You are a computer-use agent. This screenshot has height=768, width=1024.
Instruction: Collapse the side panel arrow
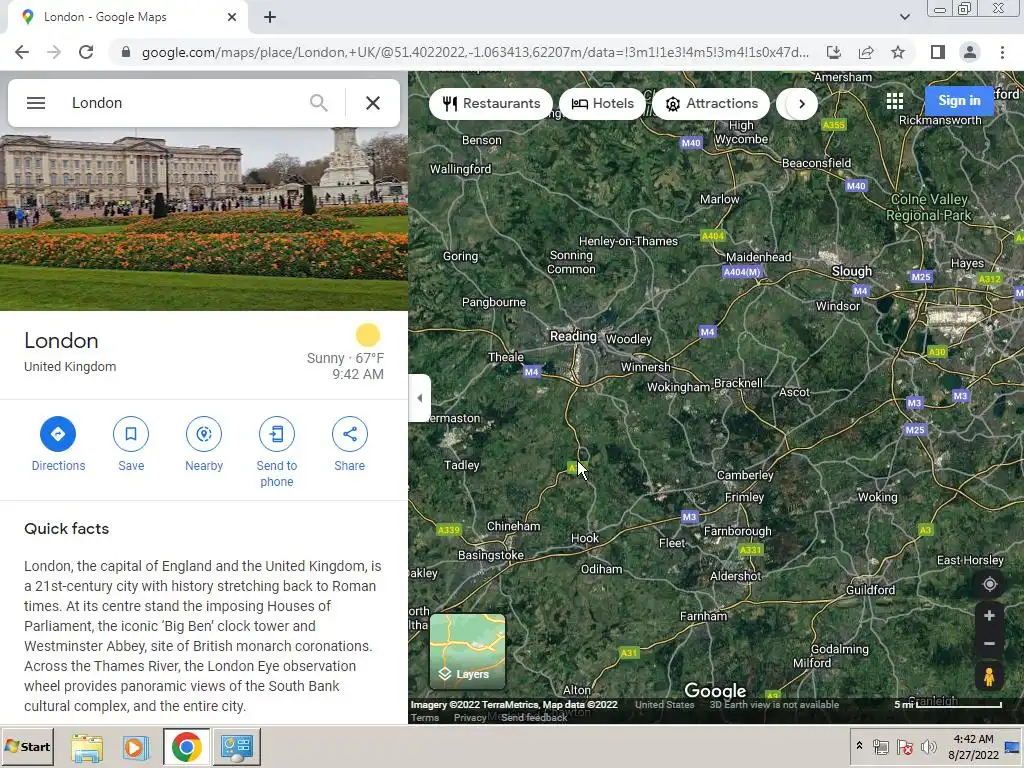coord(419,398)
